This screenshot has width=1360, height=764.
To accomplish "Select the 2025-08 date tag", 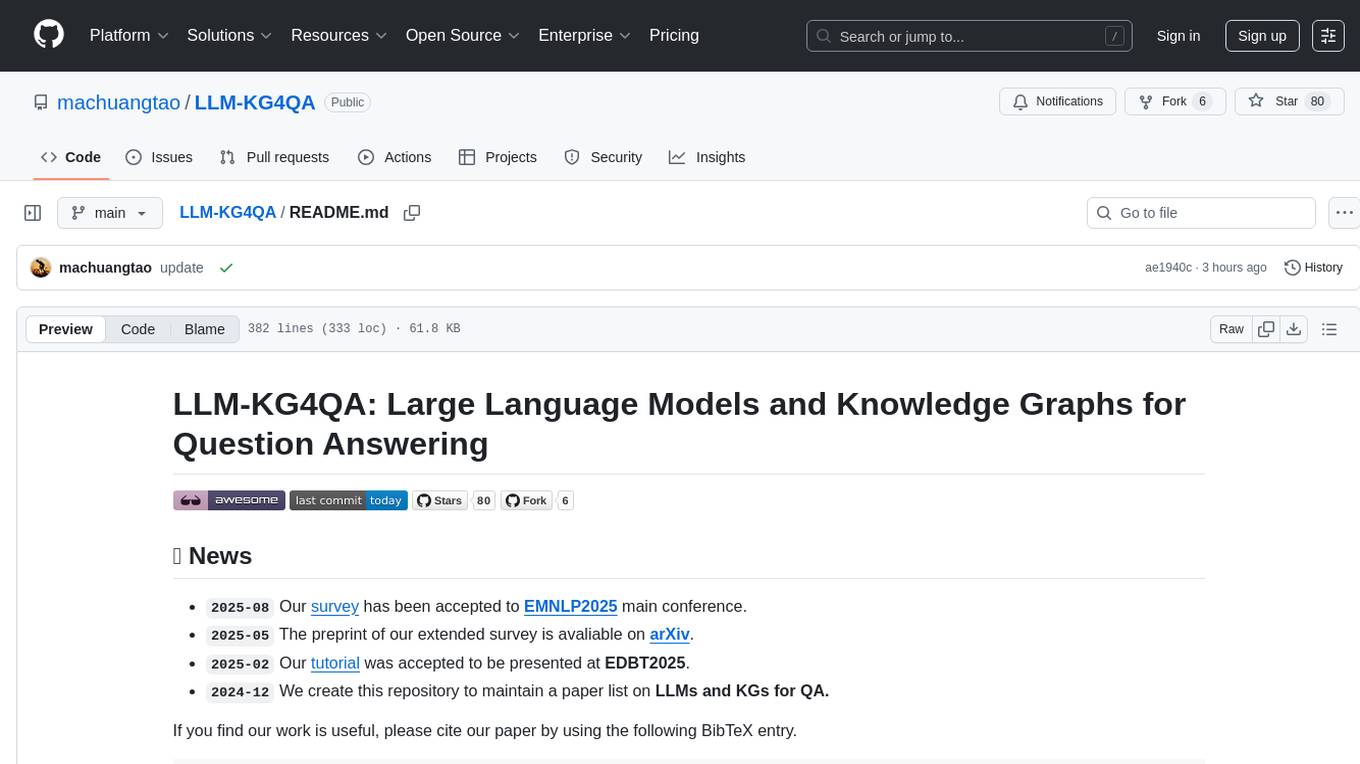I will pos(240,607).
